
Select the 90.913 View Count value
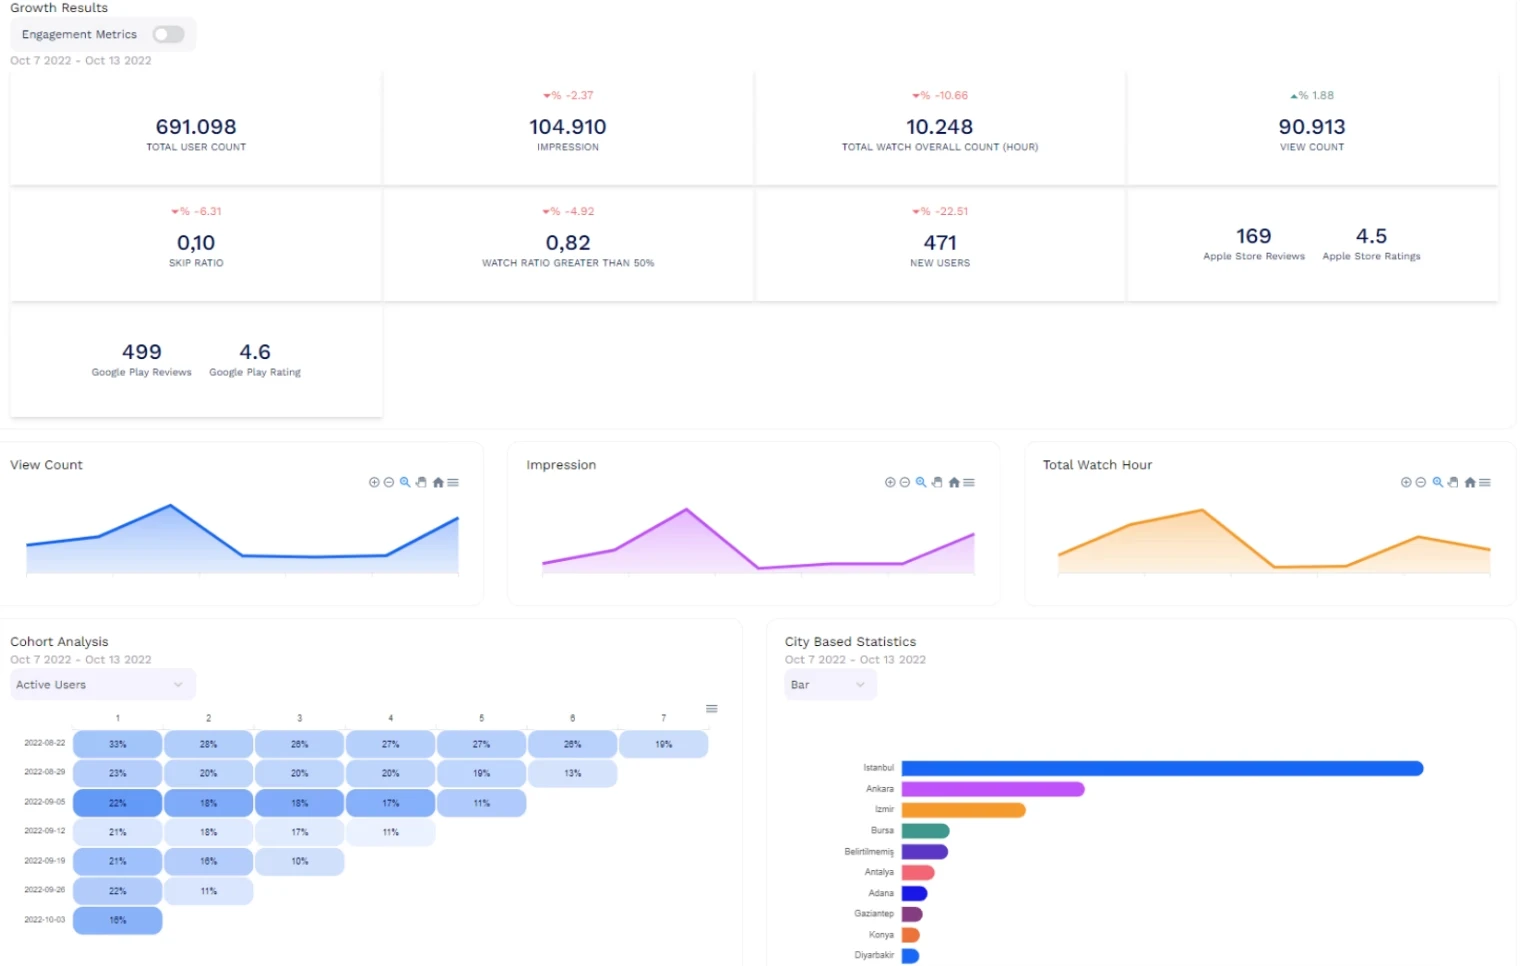[x=1312, y=127]
